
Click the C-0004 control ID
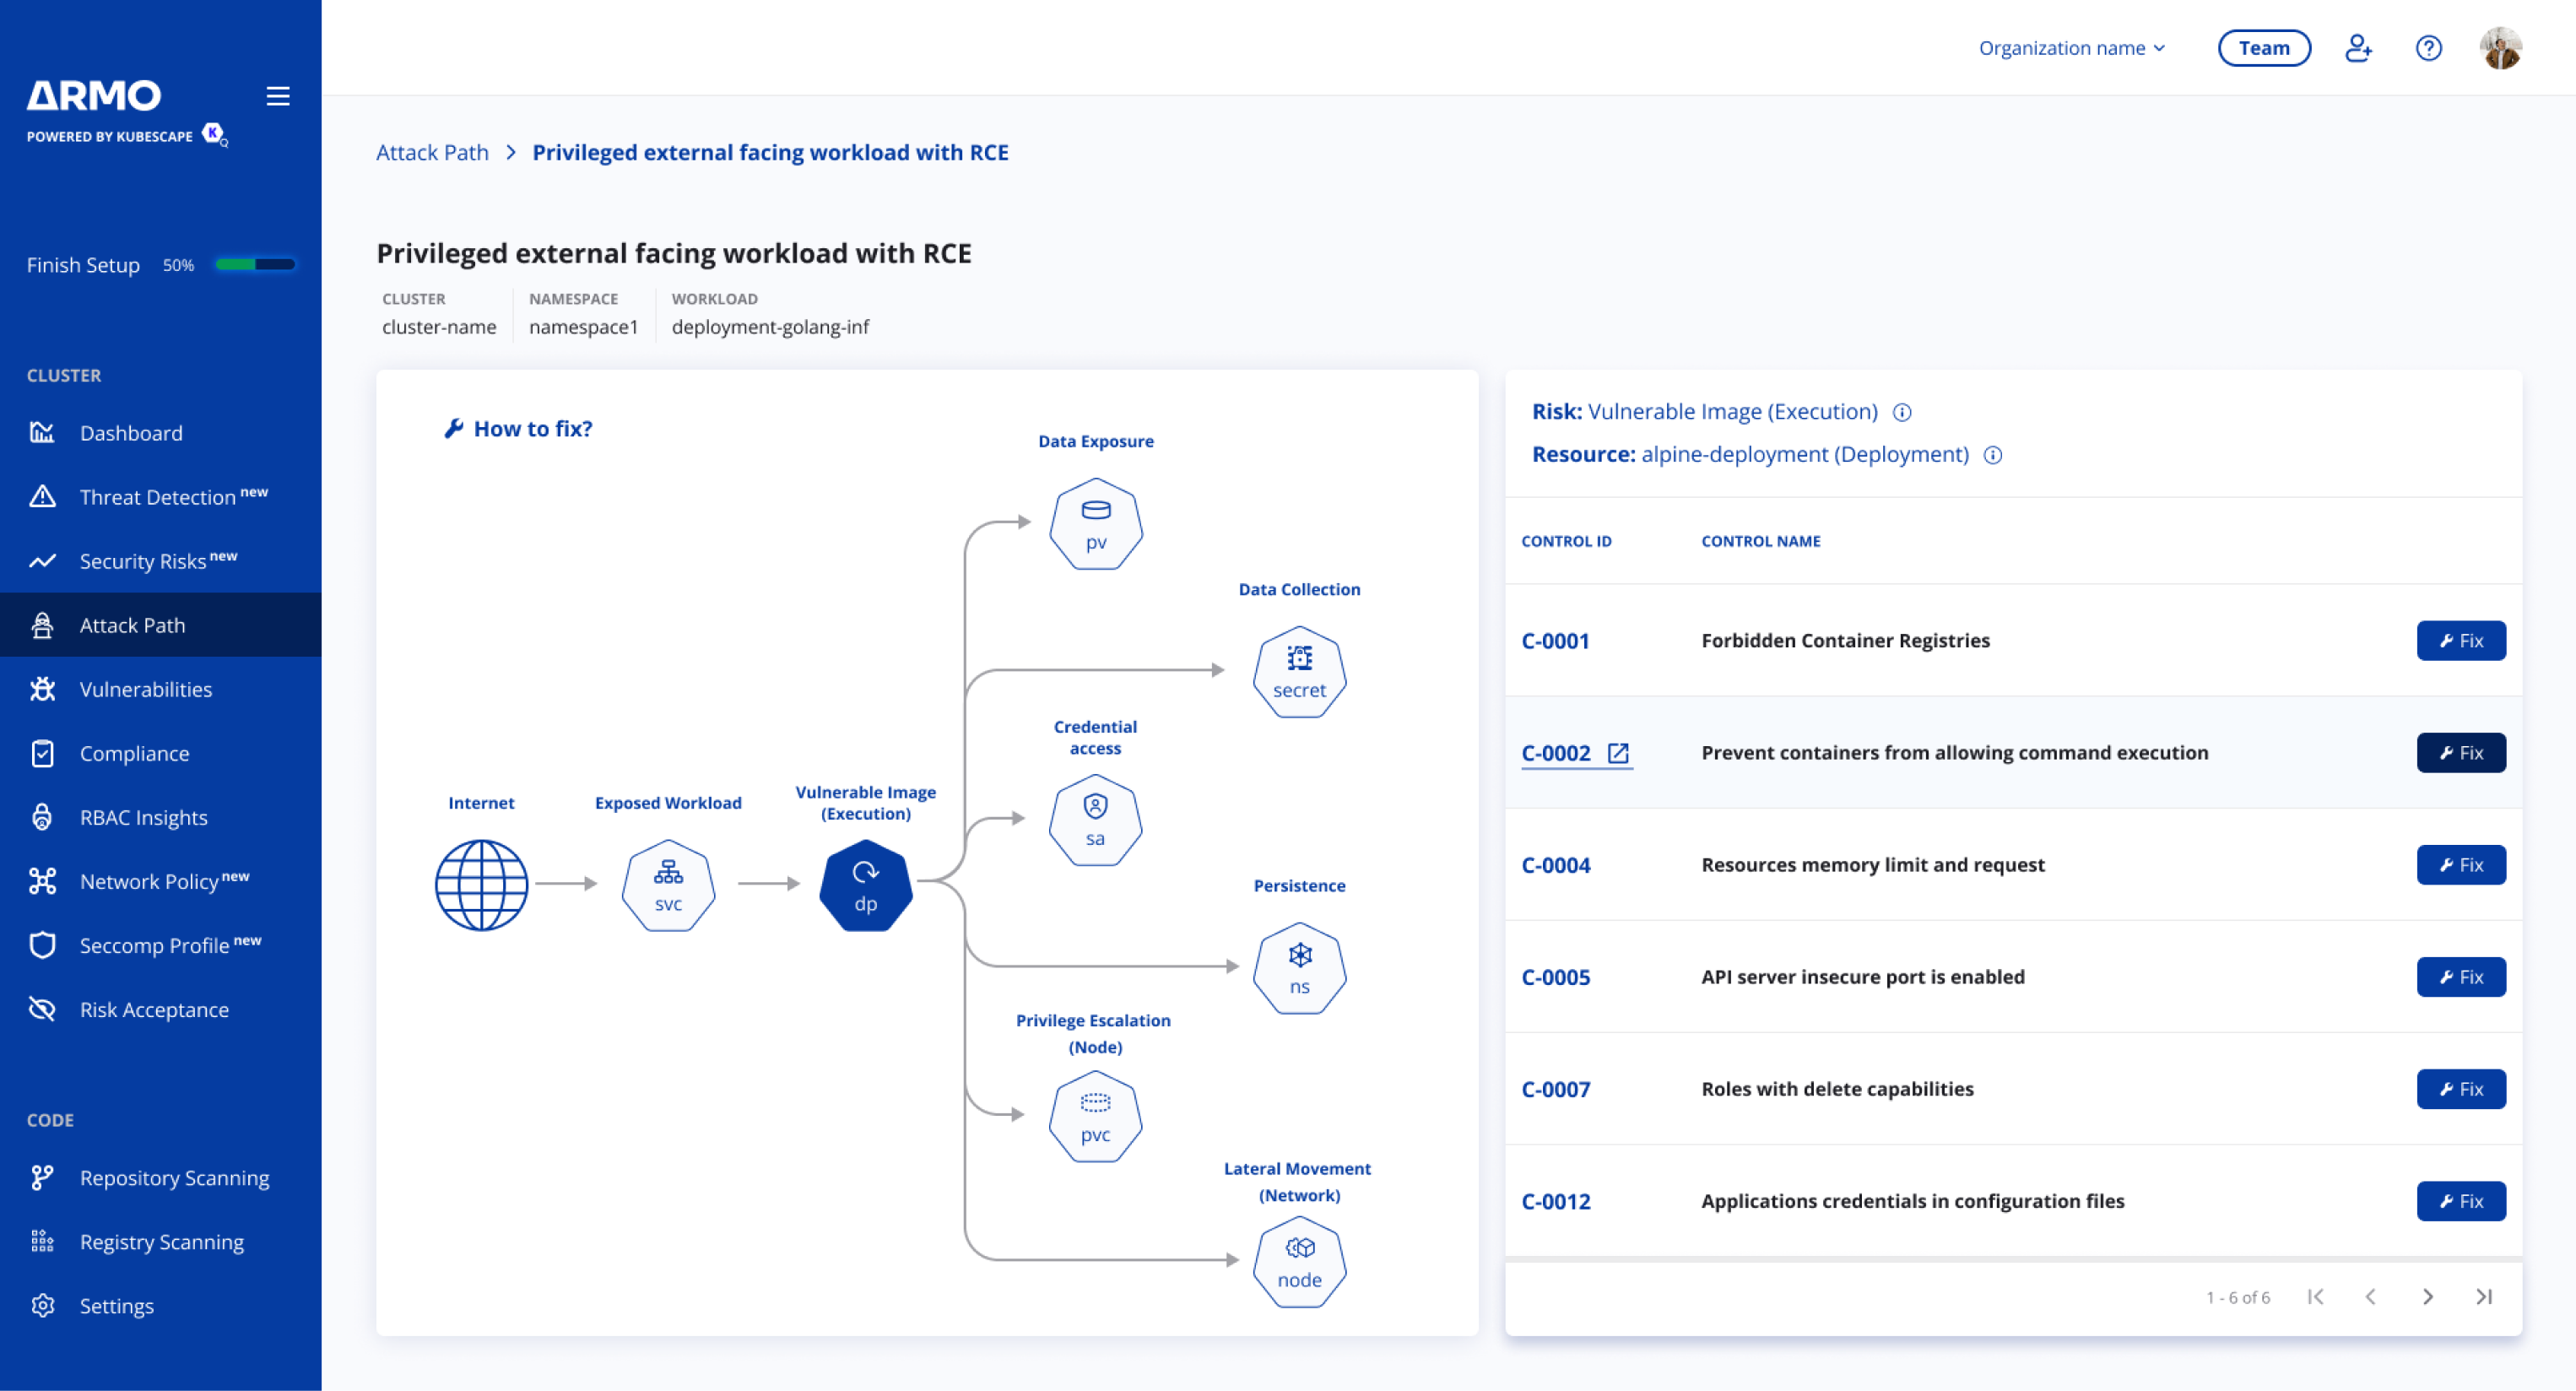pyautogui.click(x=1555, y=865)
